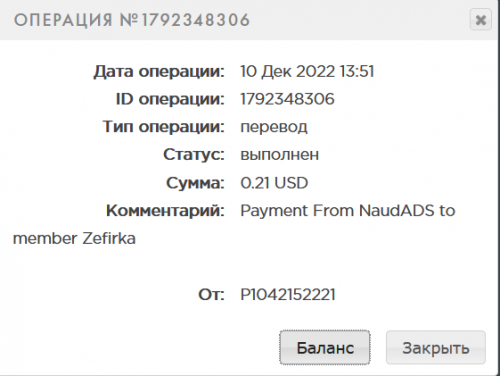Click the Статус label
The image size is (500, 376).
coord(194,155)
